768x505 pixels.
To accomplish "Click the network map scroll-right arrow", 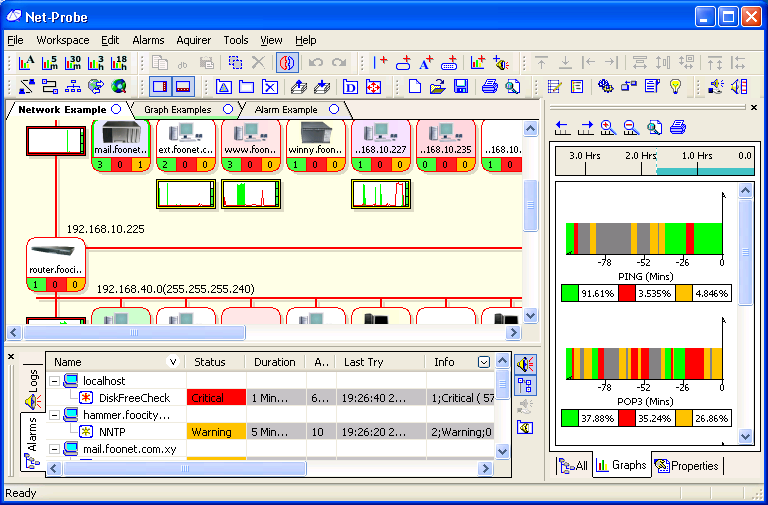I will point(513,333).
